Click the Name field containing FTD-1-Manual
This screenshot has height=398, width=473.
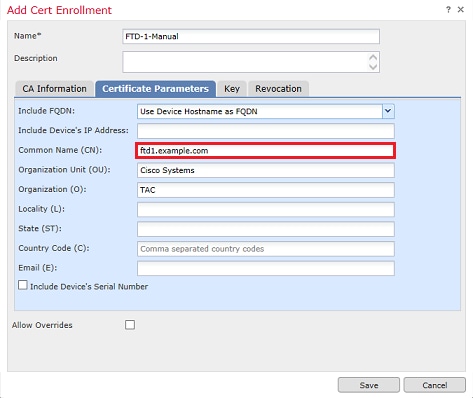(251, 36)
